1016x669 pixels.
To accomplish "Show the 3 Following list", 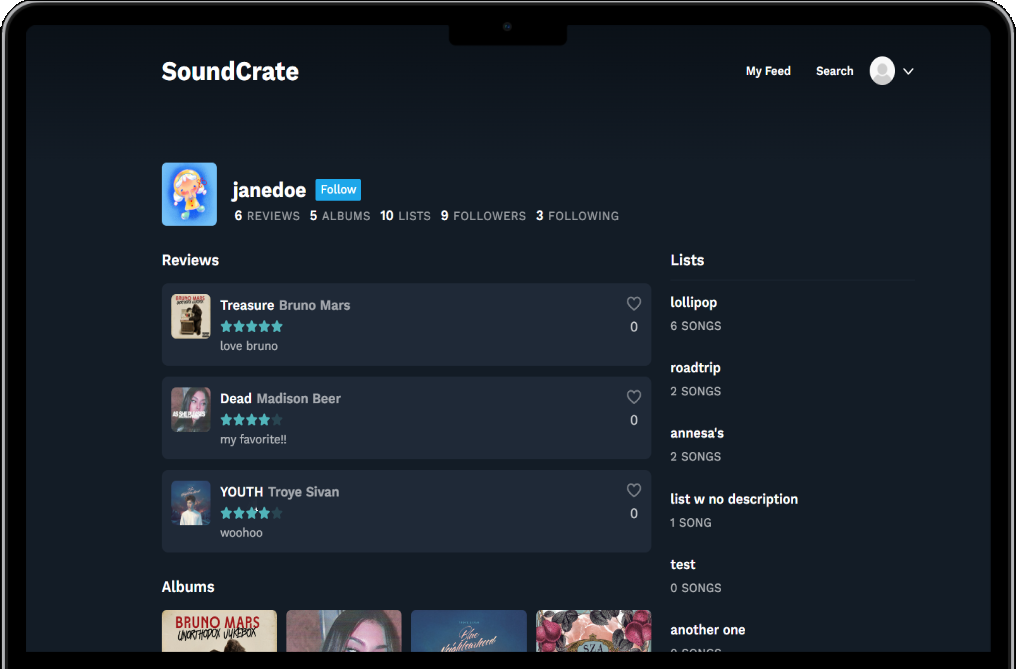I will 577,216.
